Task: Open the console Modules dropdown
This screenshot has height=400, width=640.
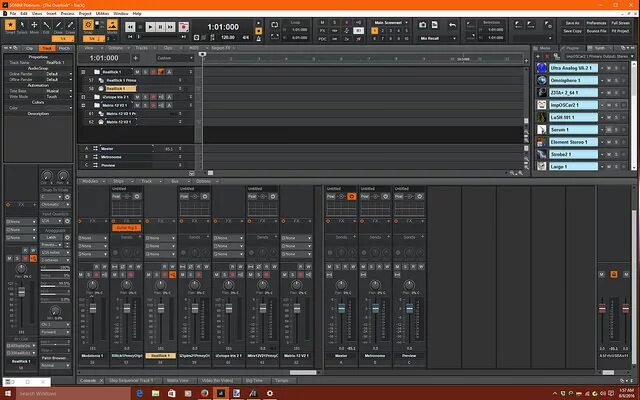Action: point(93,181)
